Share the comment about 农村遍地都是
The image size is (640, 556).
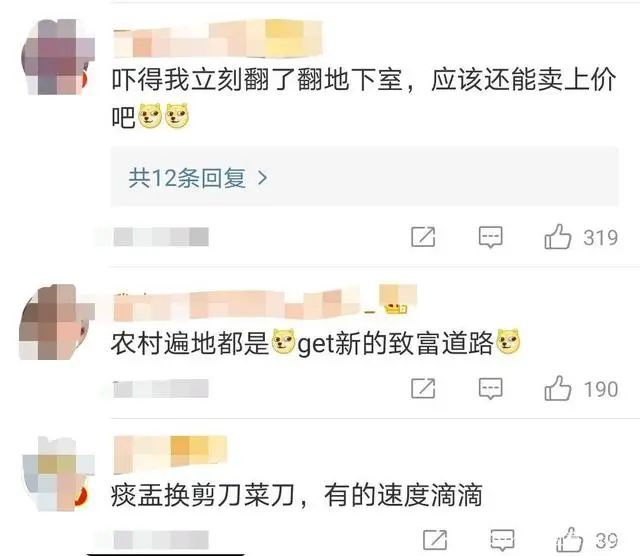point(423,388)
